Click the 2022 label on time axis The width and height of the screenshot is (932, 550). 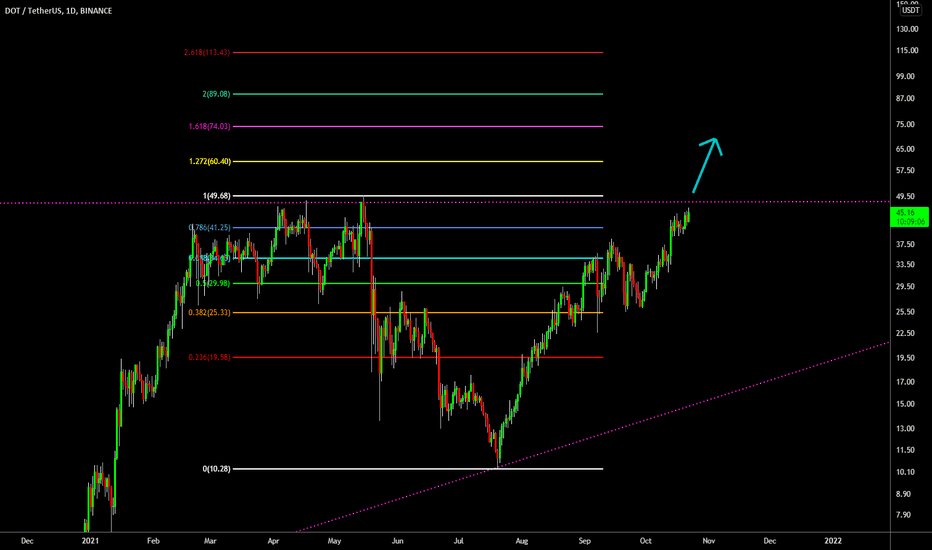click(833, 540)
